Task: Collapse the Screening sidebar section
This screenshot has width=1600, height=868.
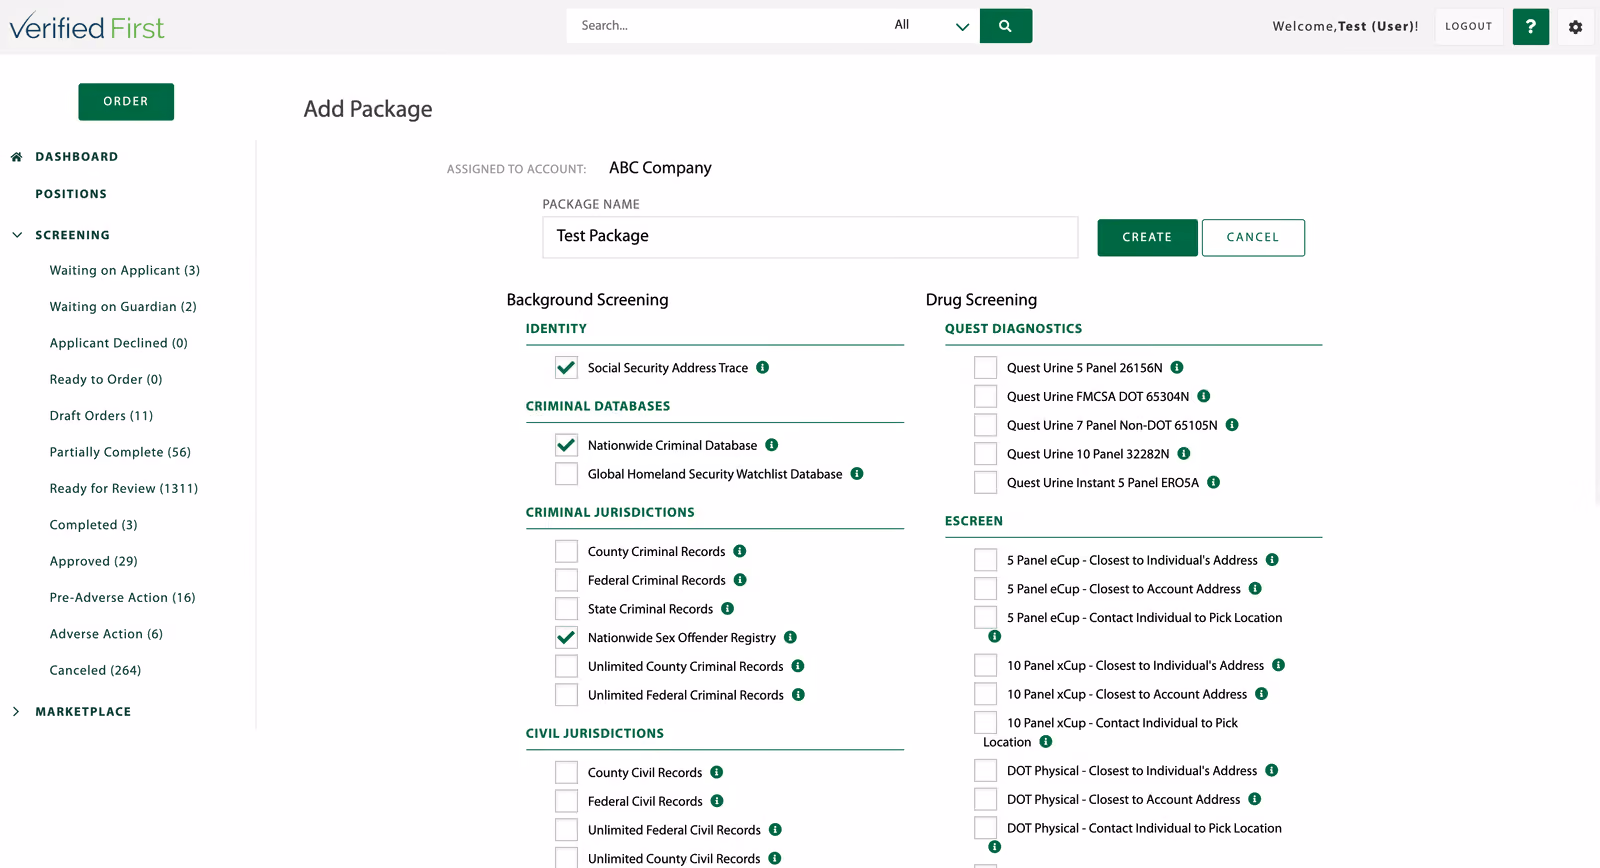Action: click(17, 235)
